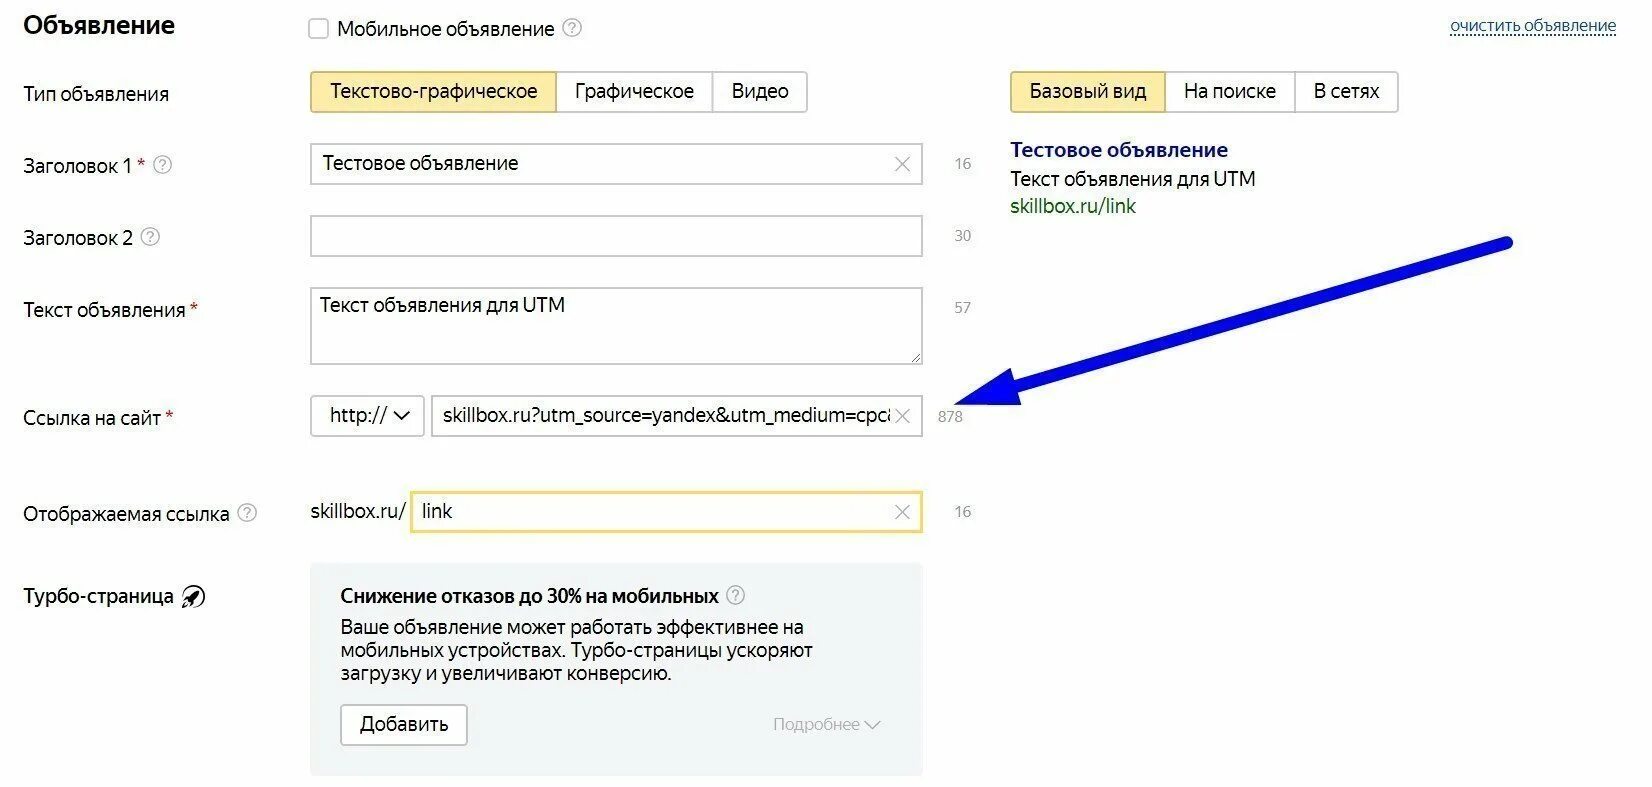This screenshot has width=1652, height=787.
Task: Clear the Заголовок 1 field with X
Action: 902,164
